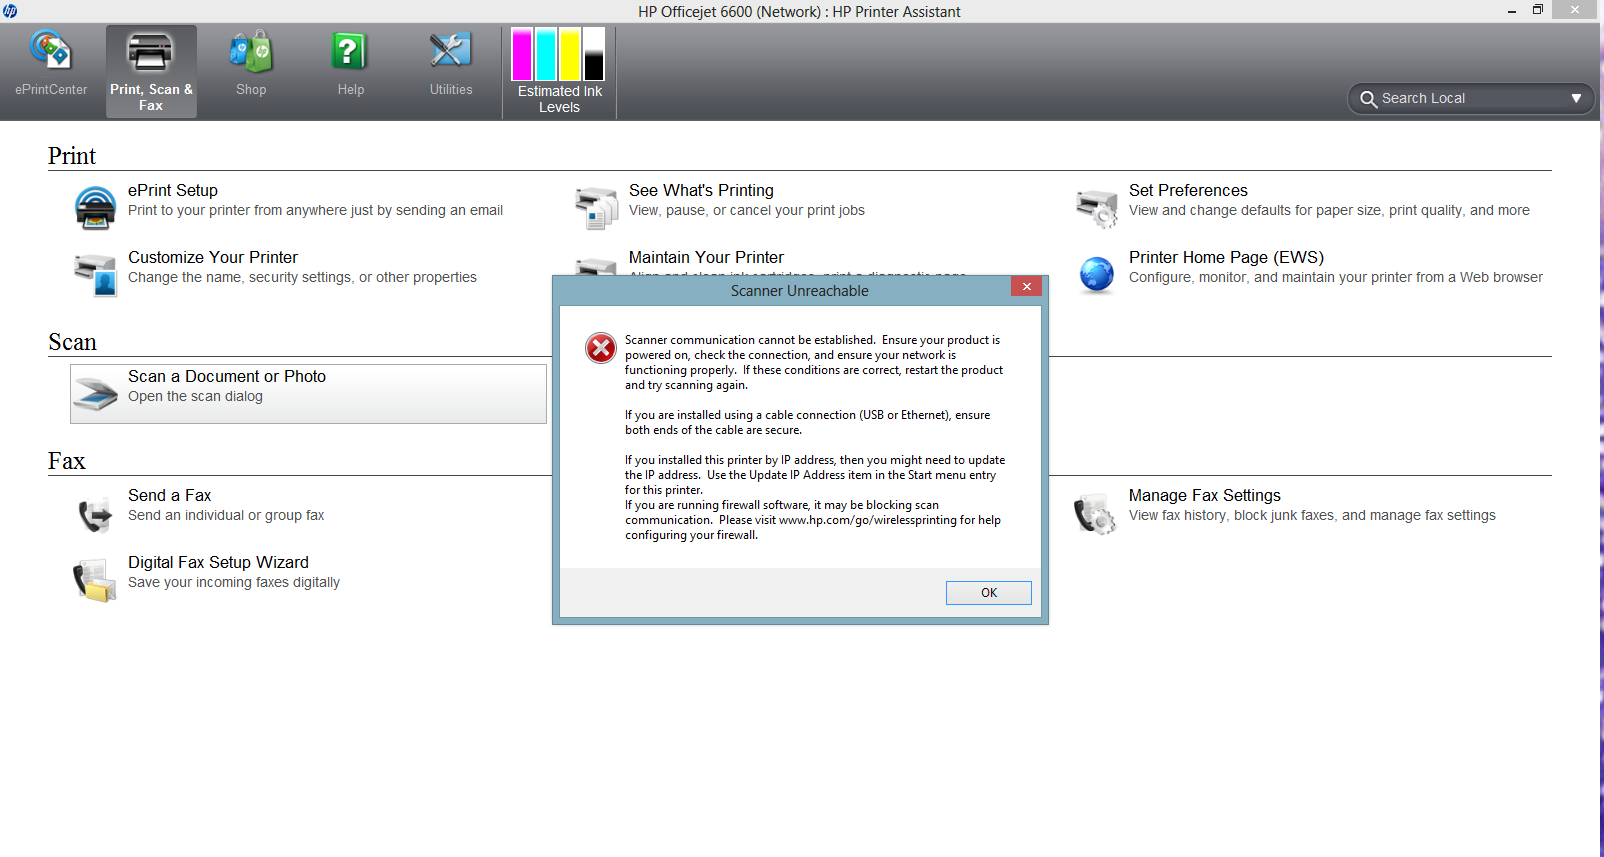The width and height of the screenshot is (1604, 857).
Task: Open the Set Preferences link
Action: pos(1188,190)
